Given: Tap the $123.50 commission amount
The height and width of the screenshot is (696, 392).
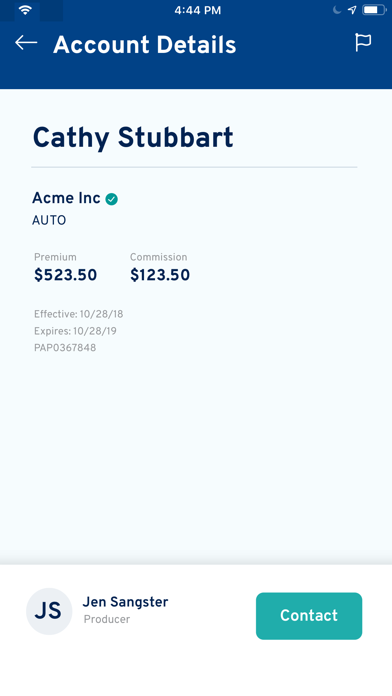Looking at the screenshot, I should coord(160,275).
